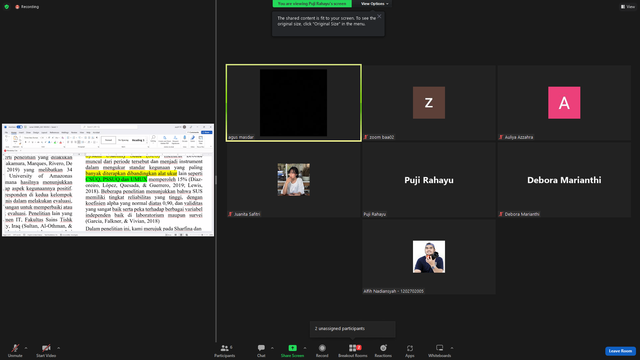640x360 pixels.
Task: Open the font name combo box in Word
Action: click(32, 138)
